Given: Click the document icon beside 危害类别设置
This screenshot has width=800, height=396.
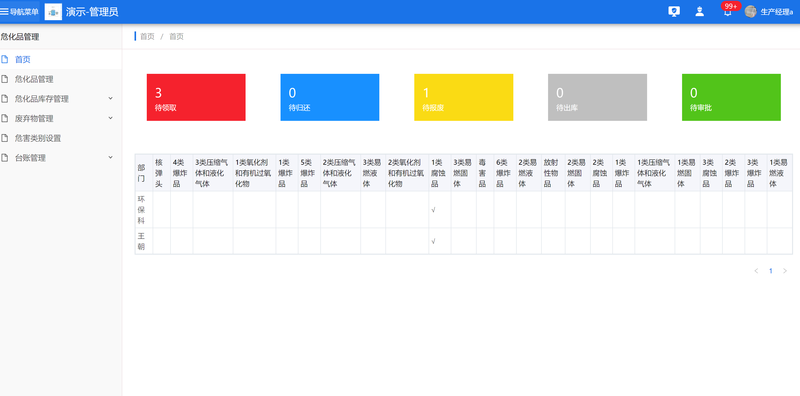Looking at the screenshot, I should click(5, 138).
